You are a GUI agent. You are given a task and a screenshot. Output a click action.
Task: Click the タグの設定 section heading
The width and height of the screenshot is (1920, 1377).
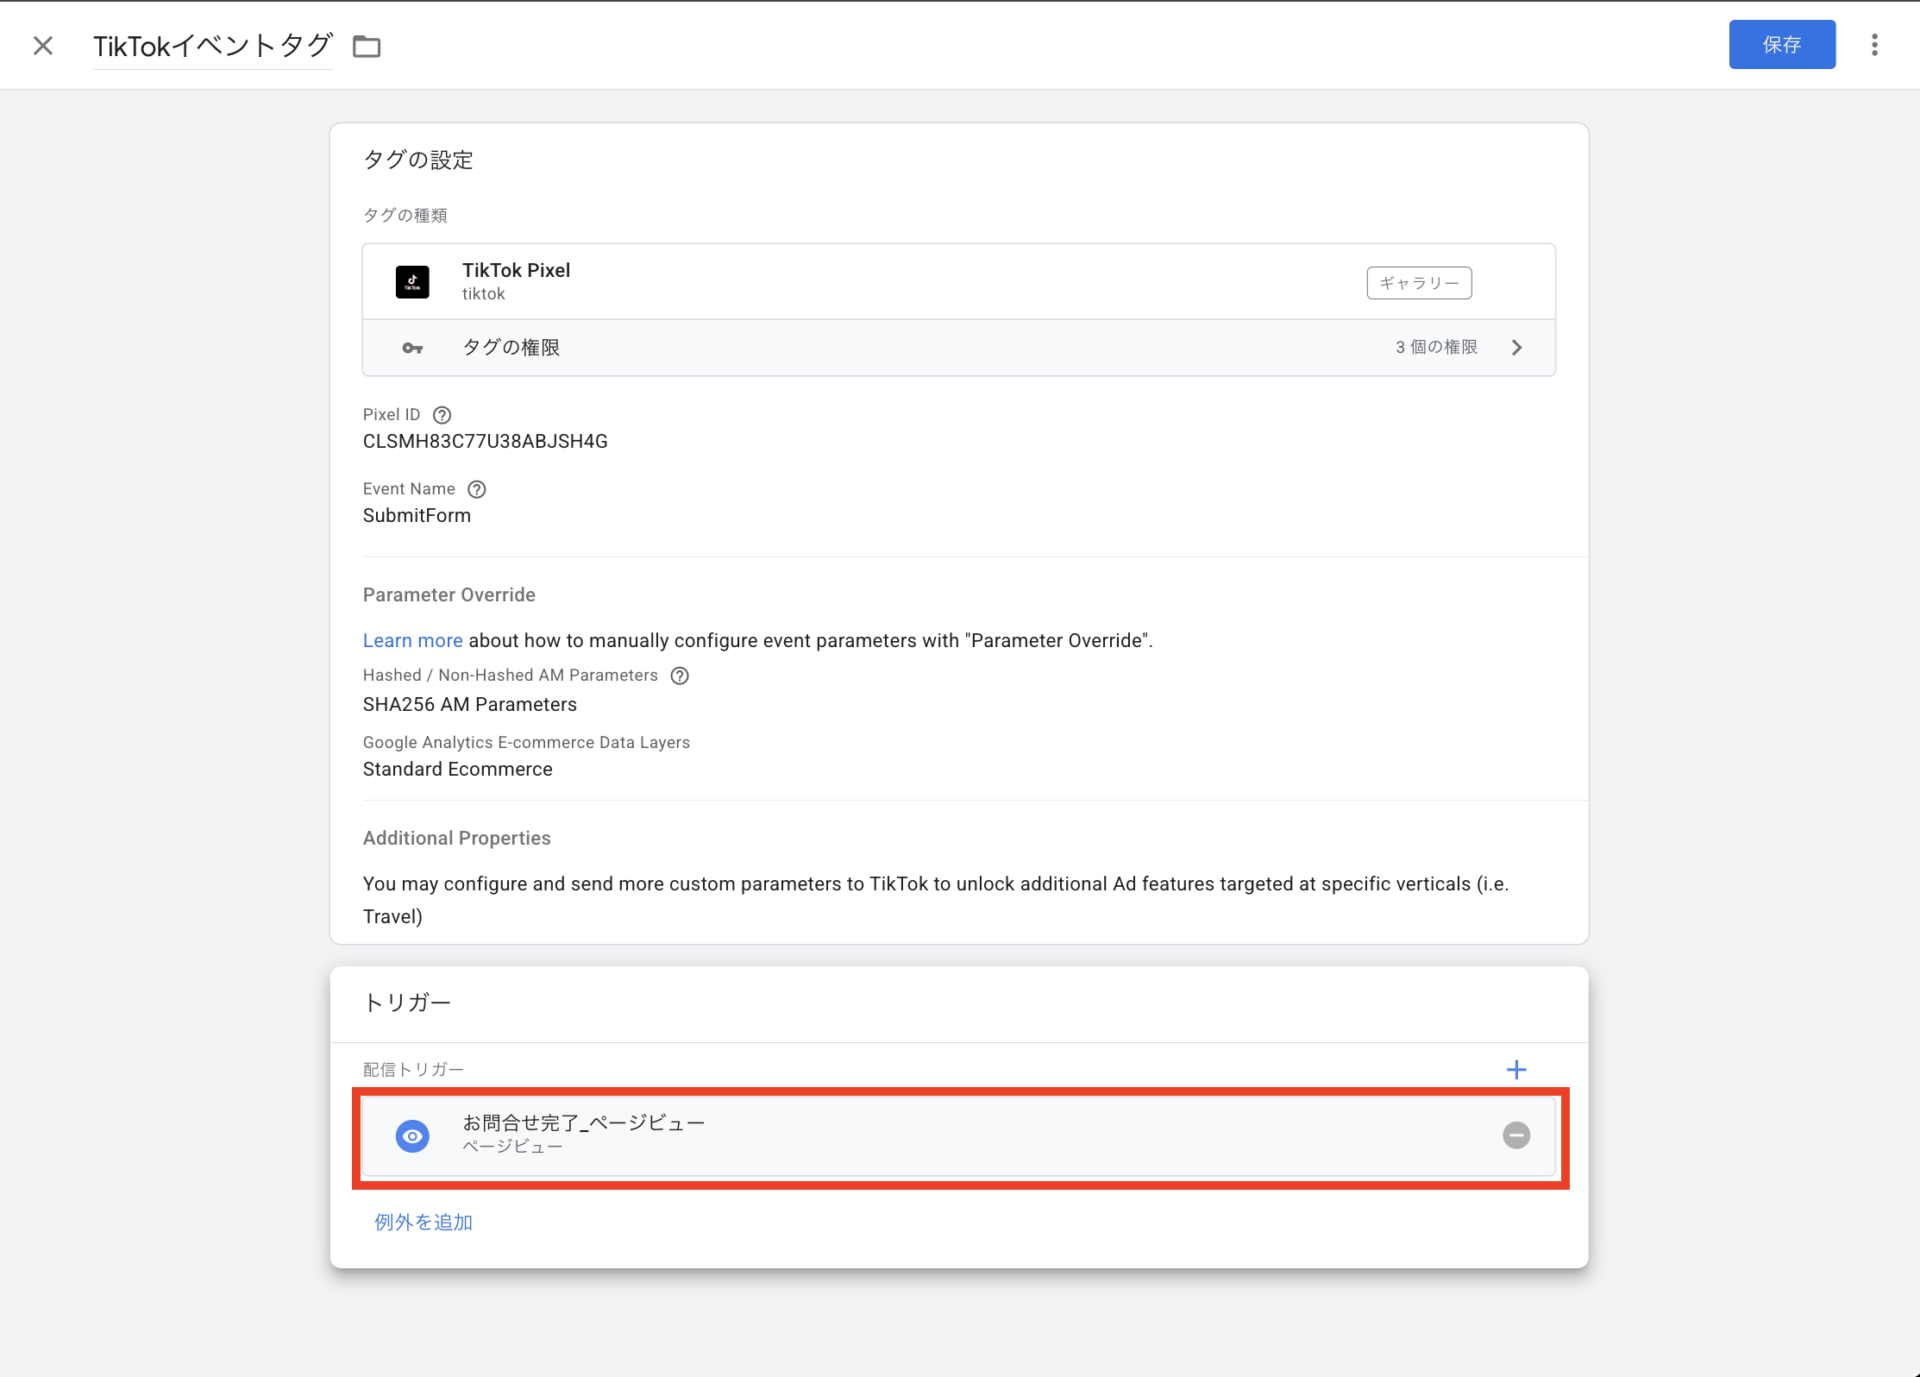(418, 160)
